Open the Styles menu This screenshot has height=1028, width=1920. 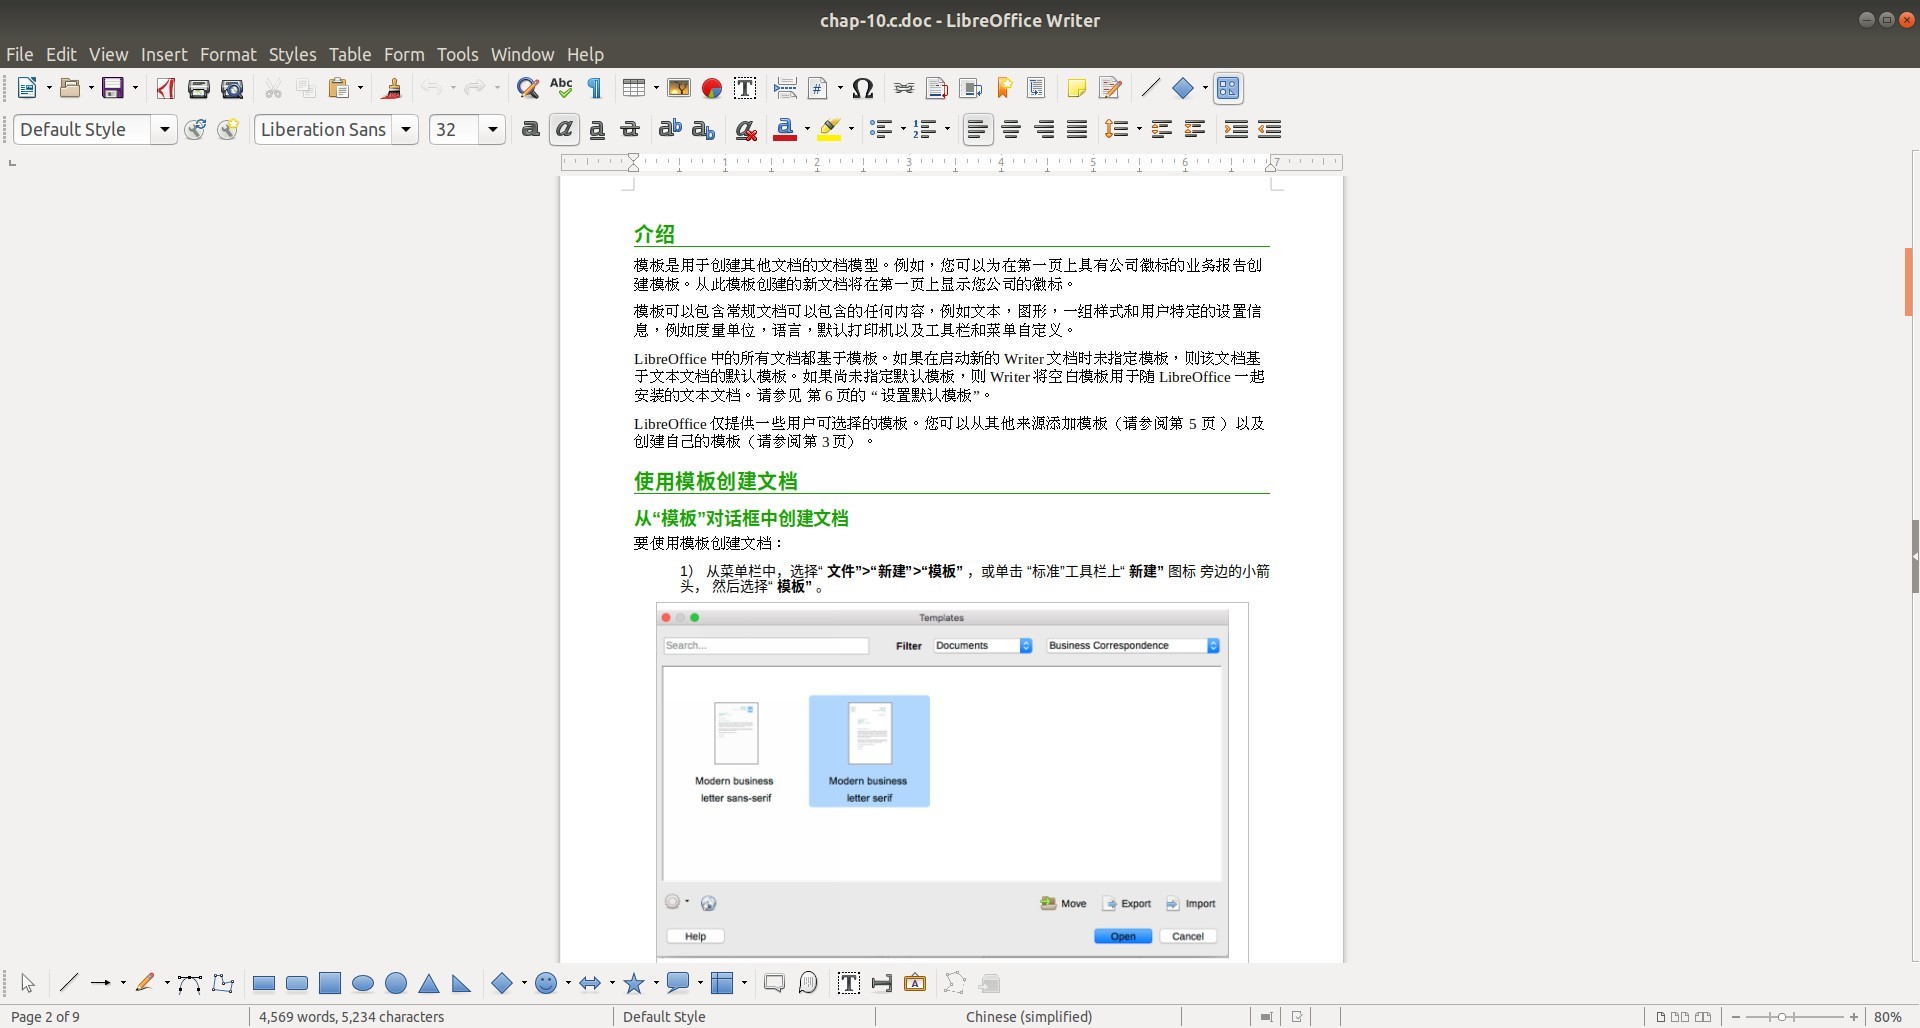tap(292, 55)
